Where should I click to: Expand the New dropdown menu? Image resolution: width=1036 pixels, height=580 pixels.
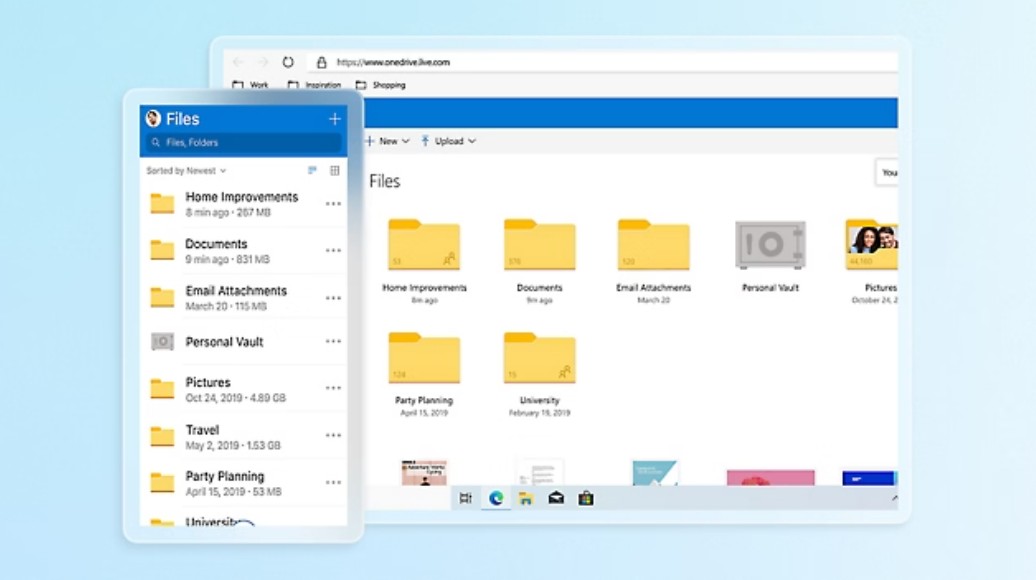pos(388,141)
